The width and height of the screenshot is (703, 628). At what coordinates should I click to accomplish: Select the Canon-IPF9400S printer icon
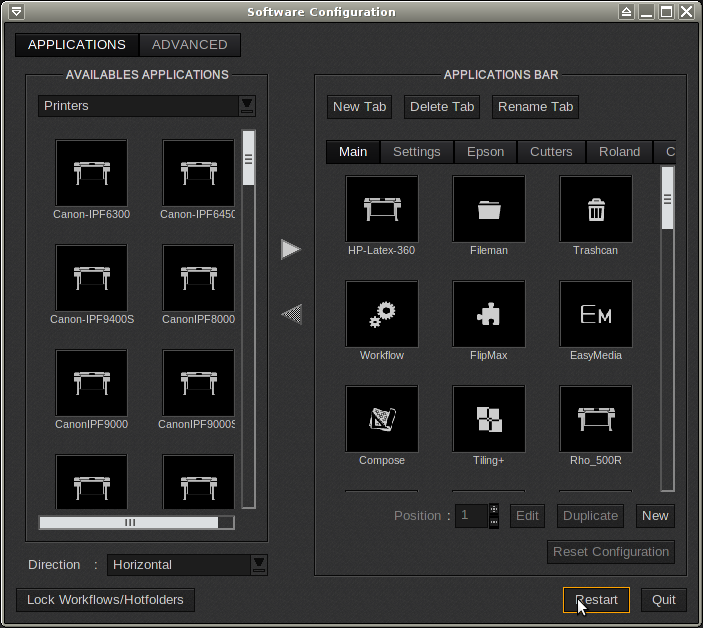pyautogui.click(x=91, y=277)
